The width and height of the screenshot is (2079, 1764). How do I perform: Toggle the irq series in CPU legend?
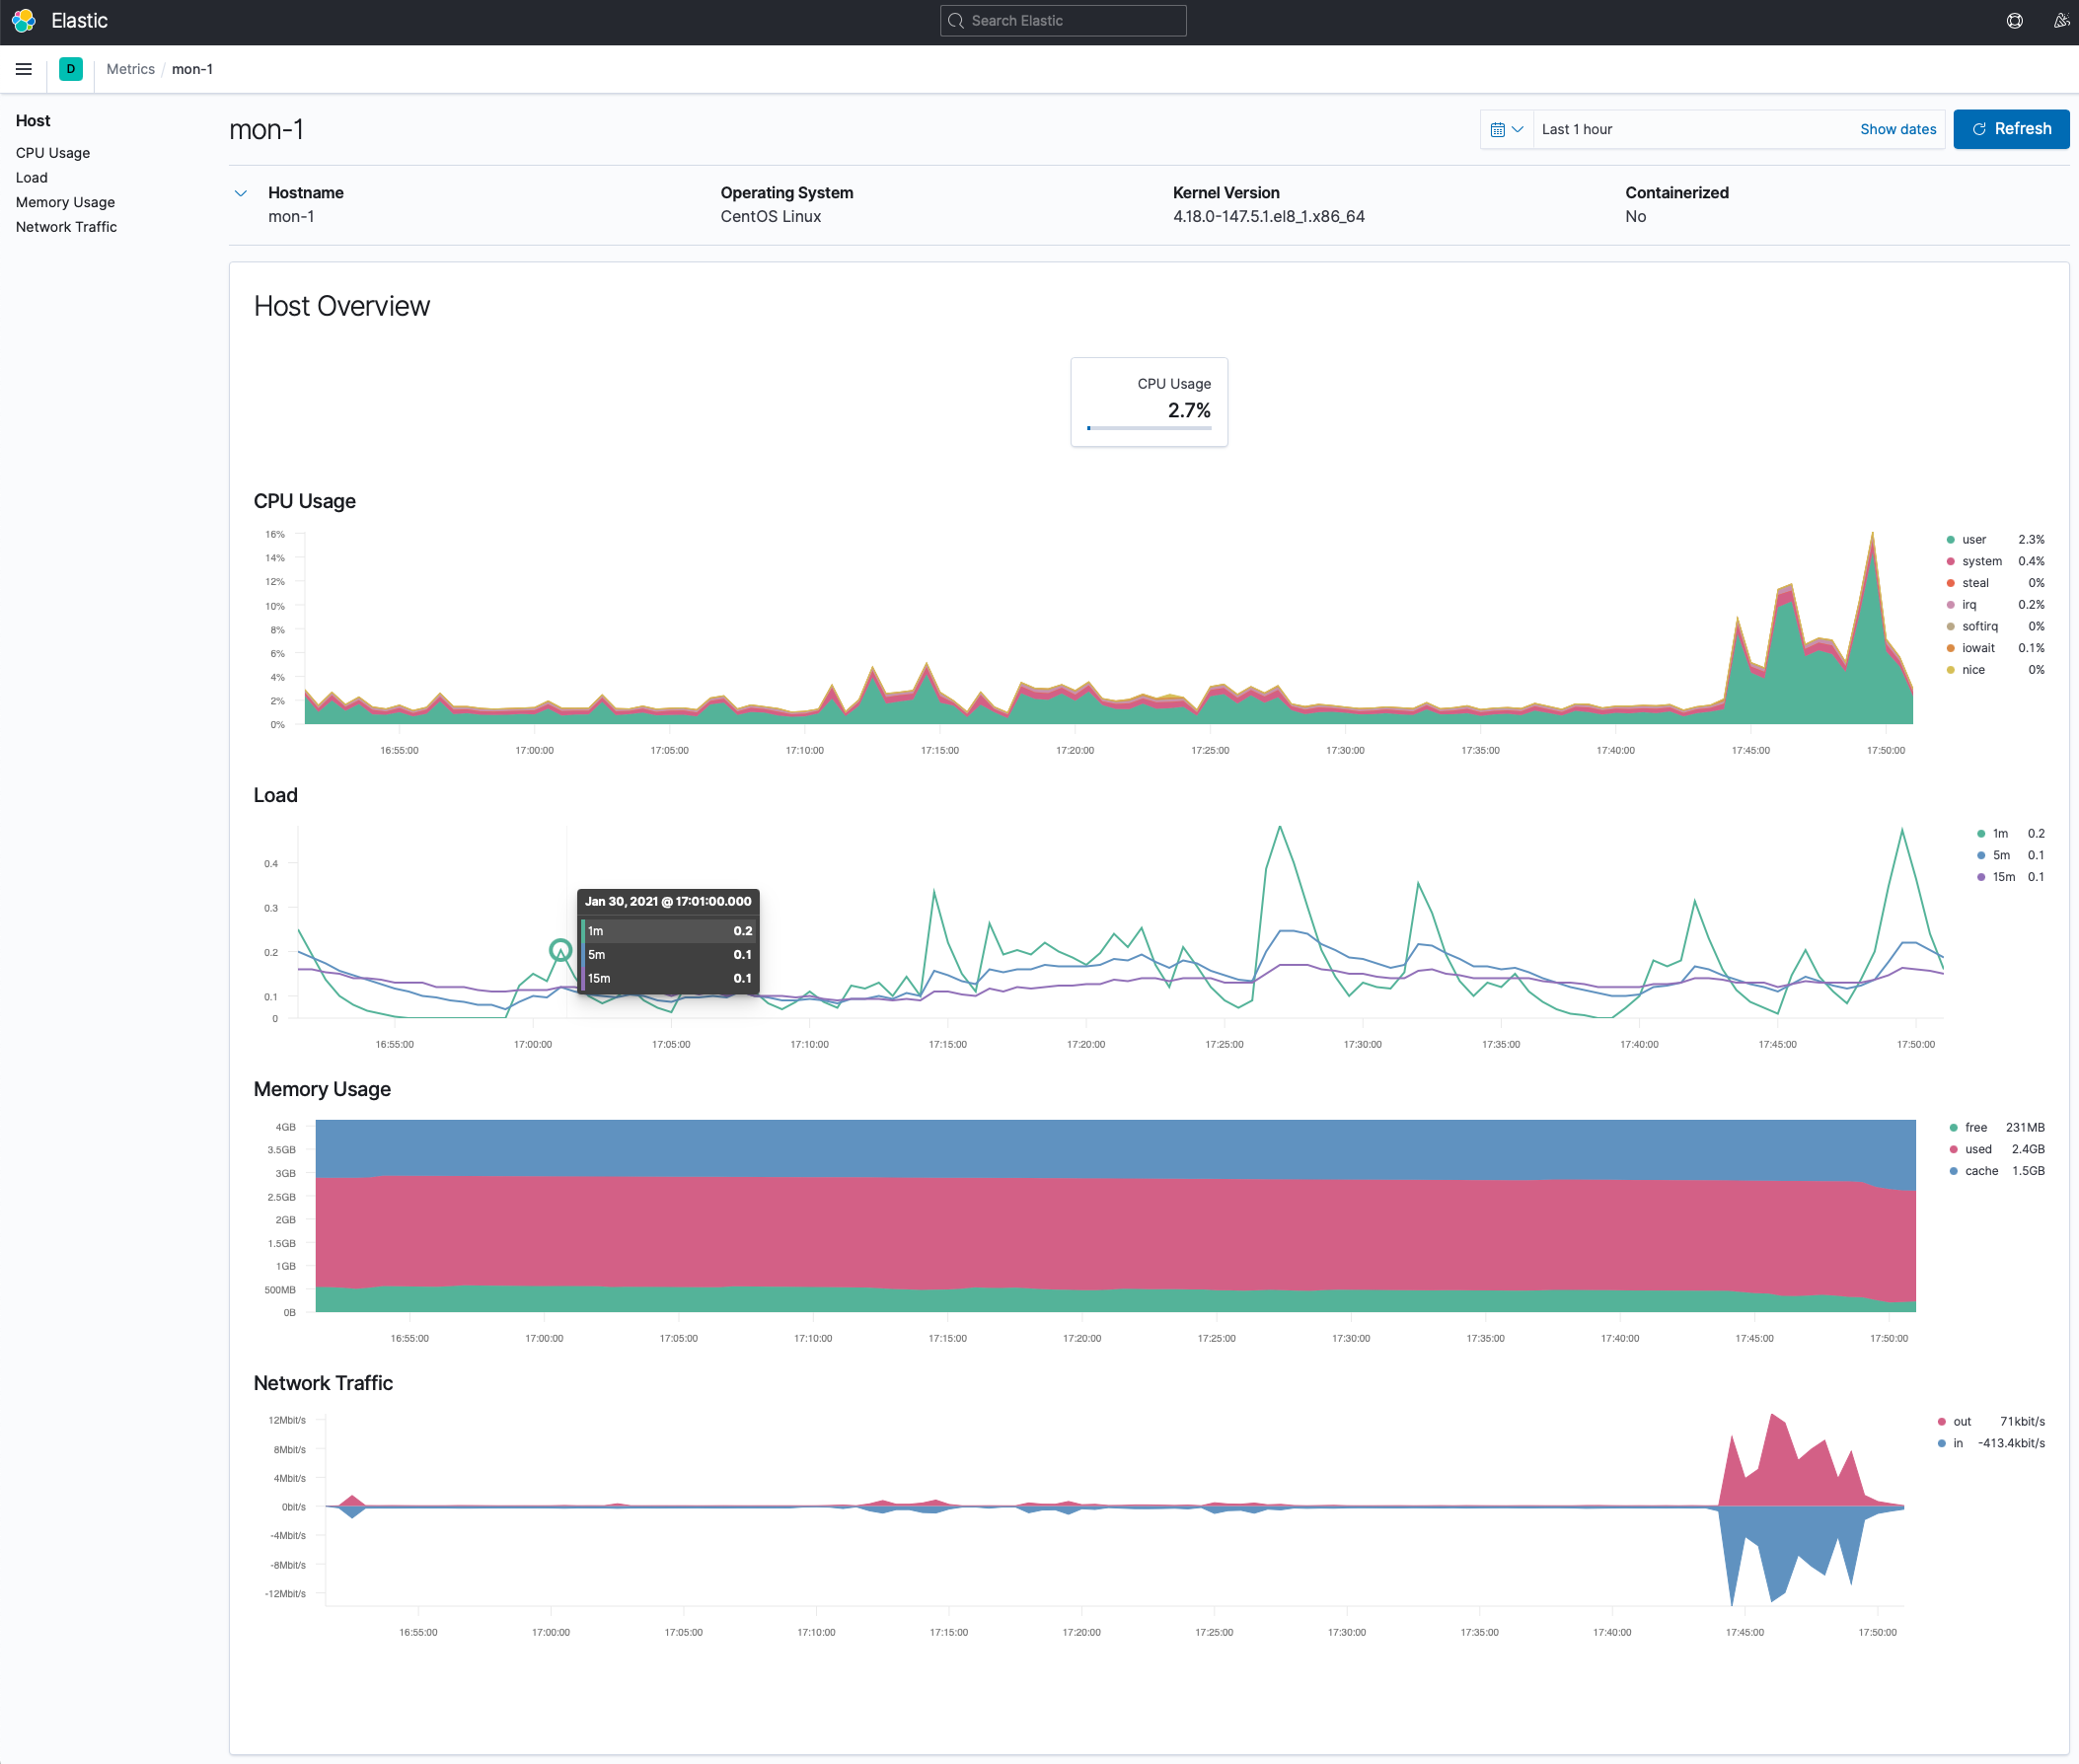click(1995, 605)
